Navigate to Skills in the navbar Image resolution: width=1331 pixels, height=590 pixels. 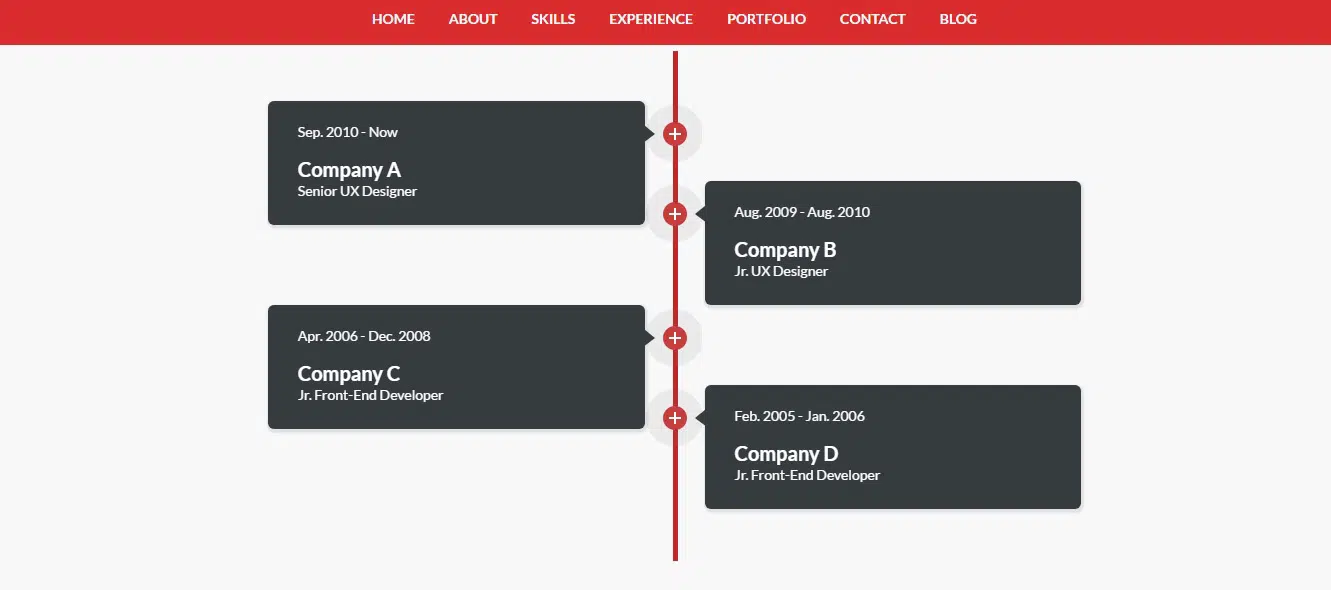pos(553,19)
